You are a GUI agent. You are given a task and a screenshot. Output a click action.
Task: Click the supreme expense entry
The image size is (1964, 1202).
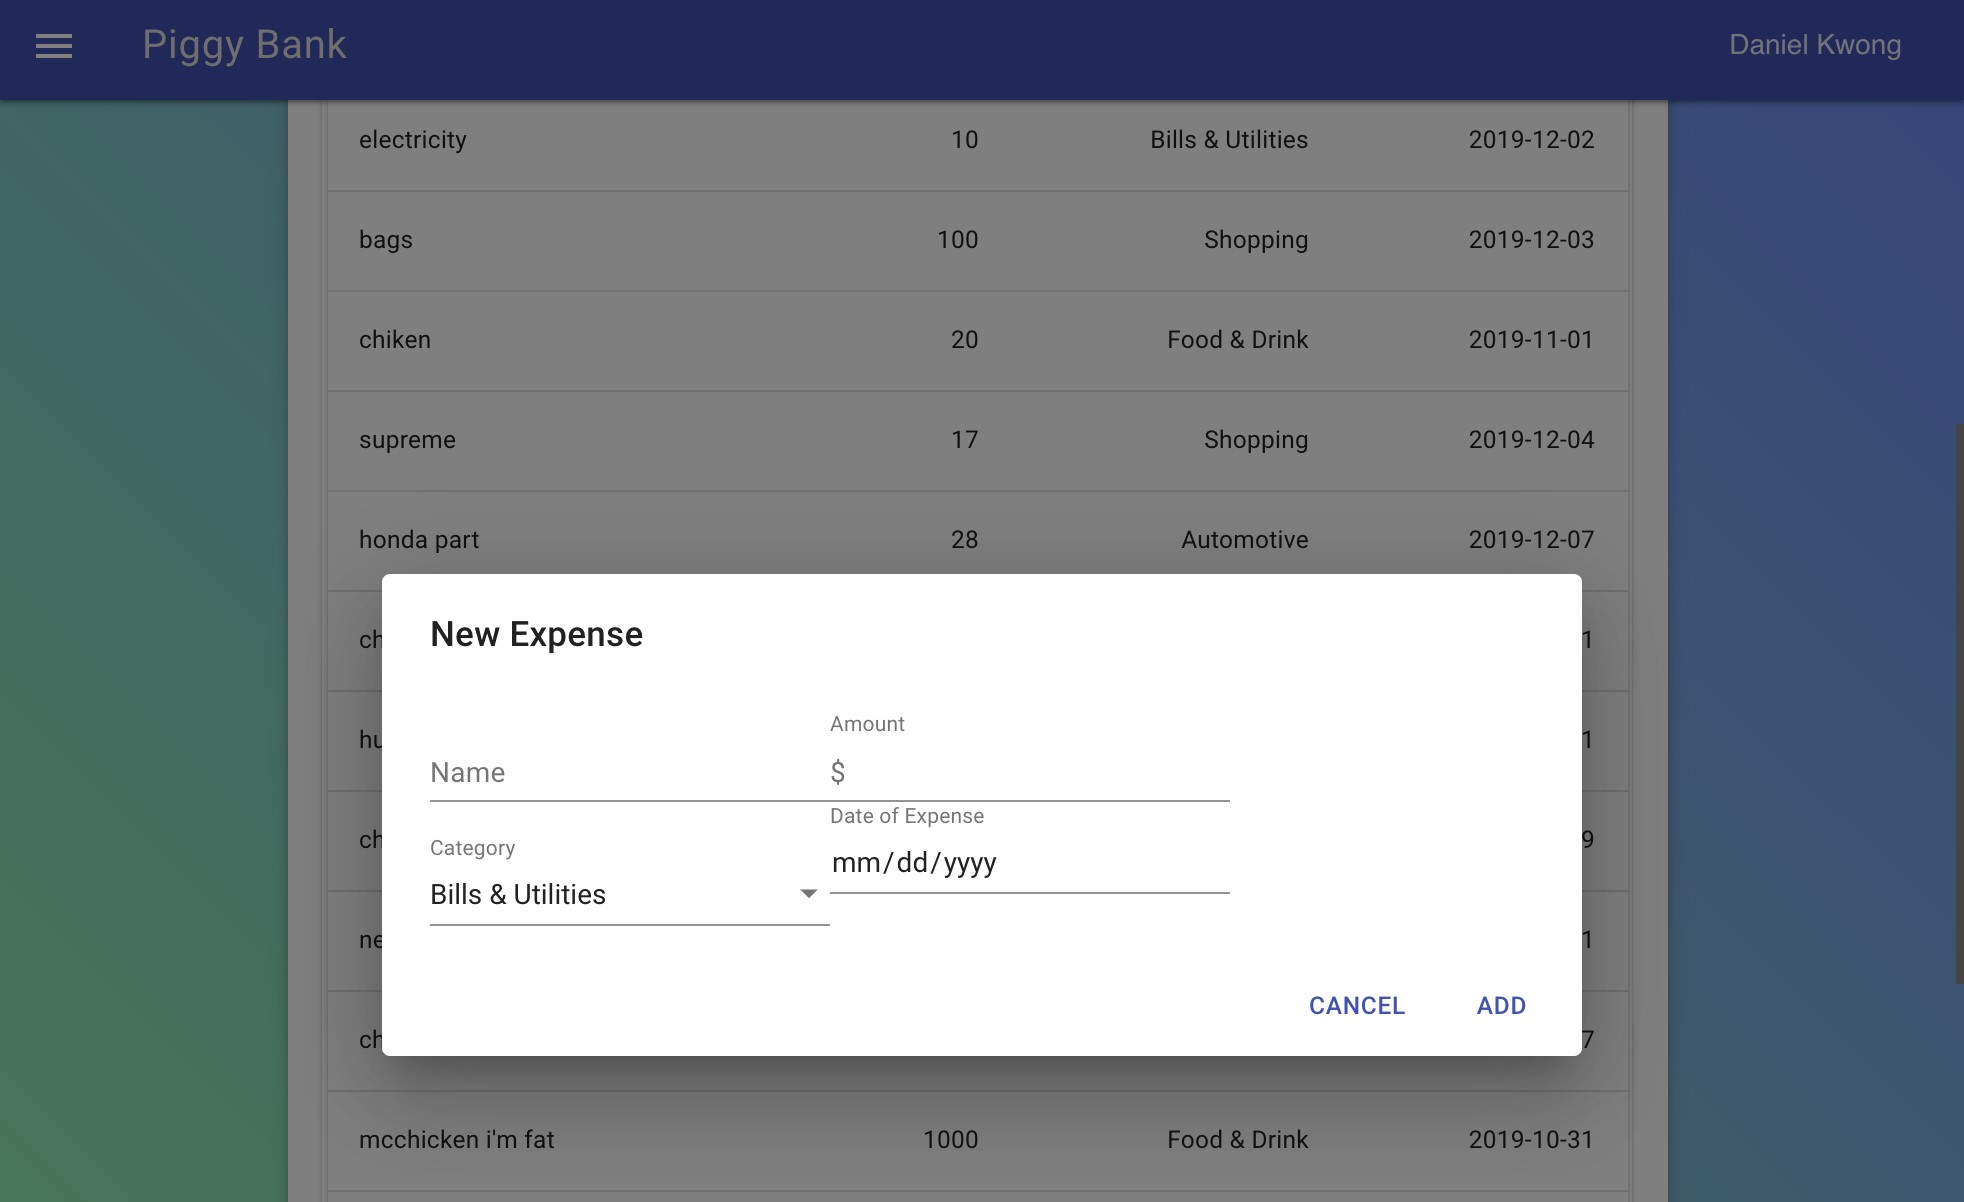coord(407,440)
